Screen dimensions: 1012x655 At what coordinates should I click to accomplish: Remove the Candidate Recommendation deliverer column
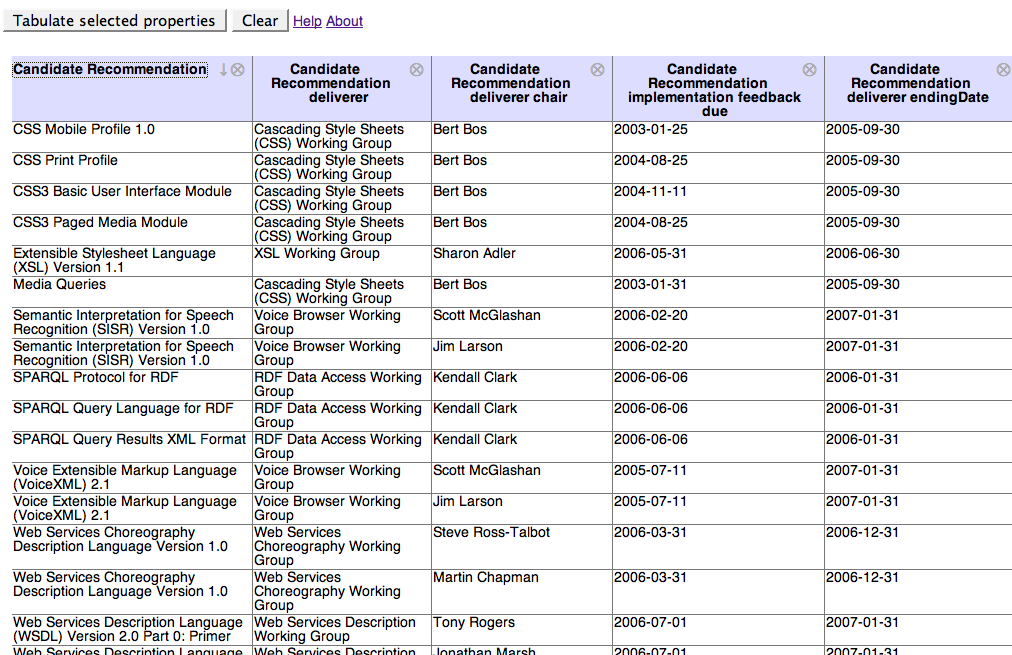[x=417, y=70]
